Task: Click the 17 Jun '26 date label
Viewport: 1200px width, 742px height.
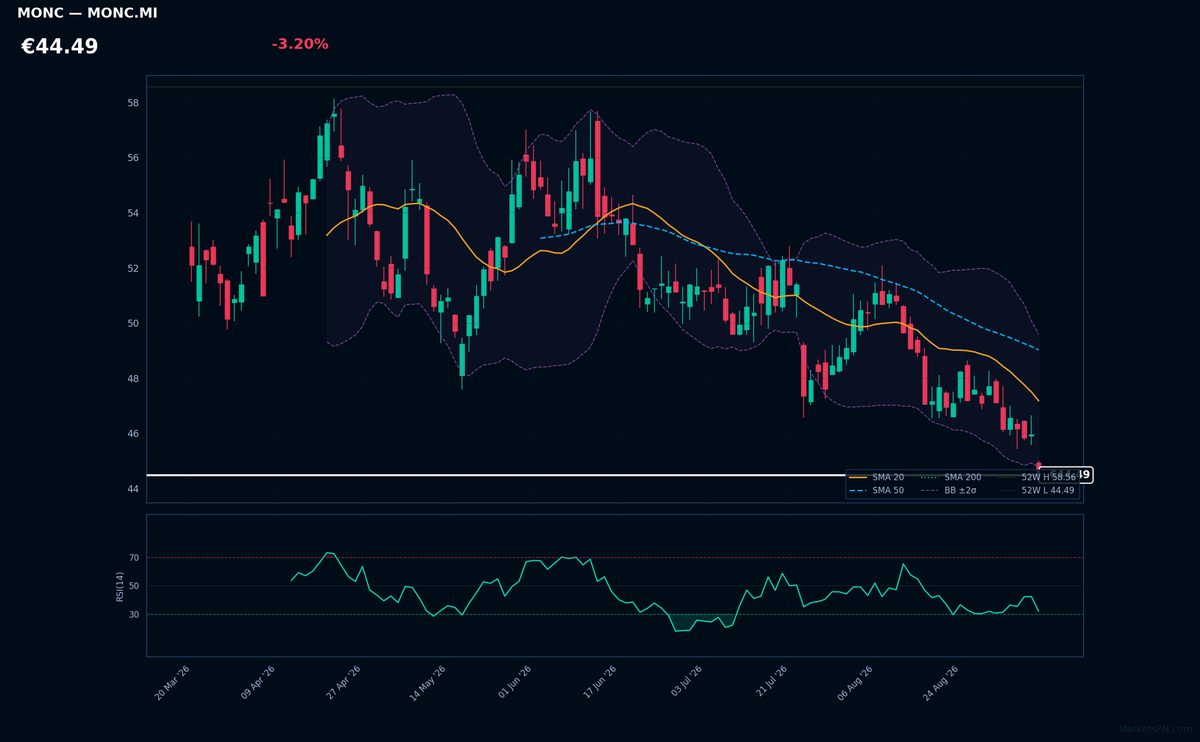Action: pos(598,683)
